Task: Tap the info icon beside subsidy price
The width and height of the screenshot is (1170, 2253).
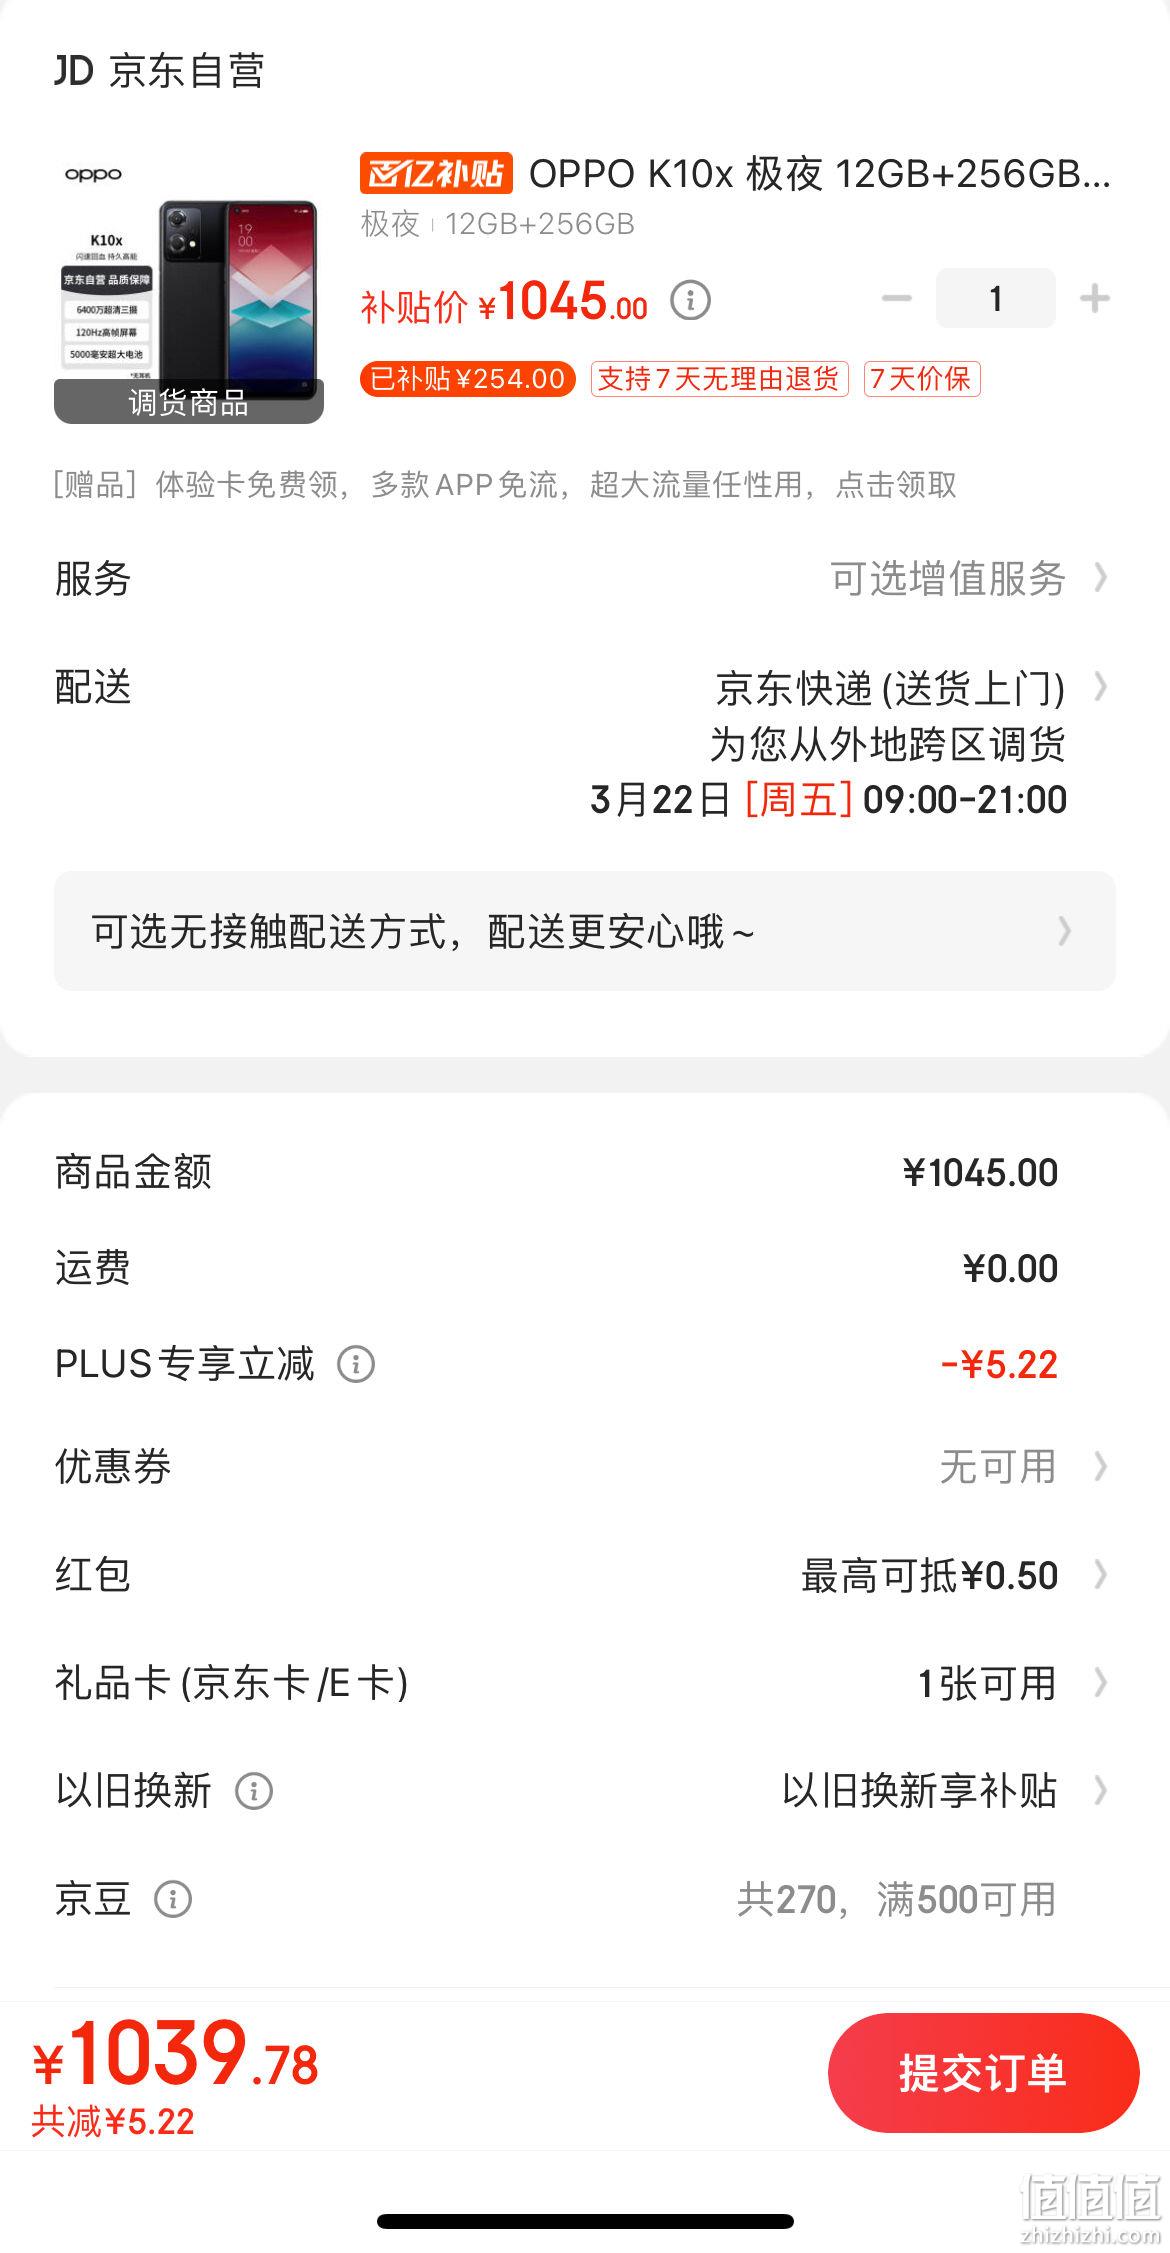Action: pos(689,300)
